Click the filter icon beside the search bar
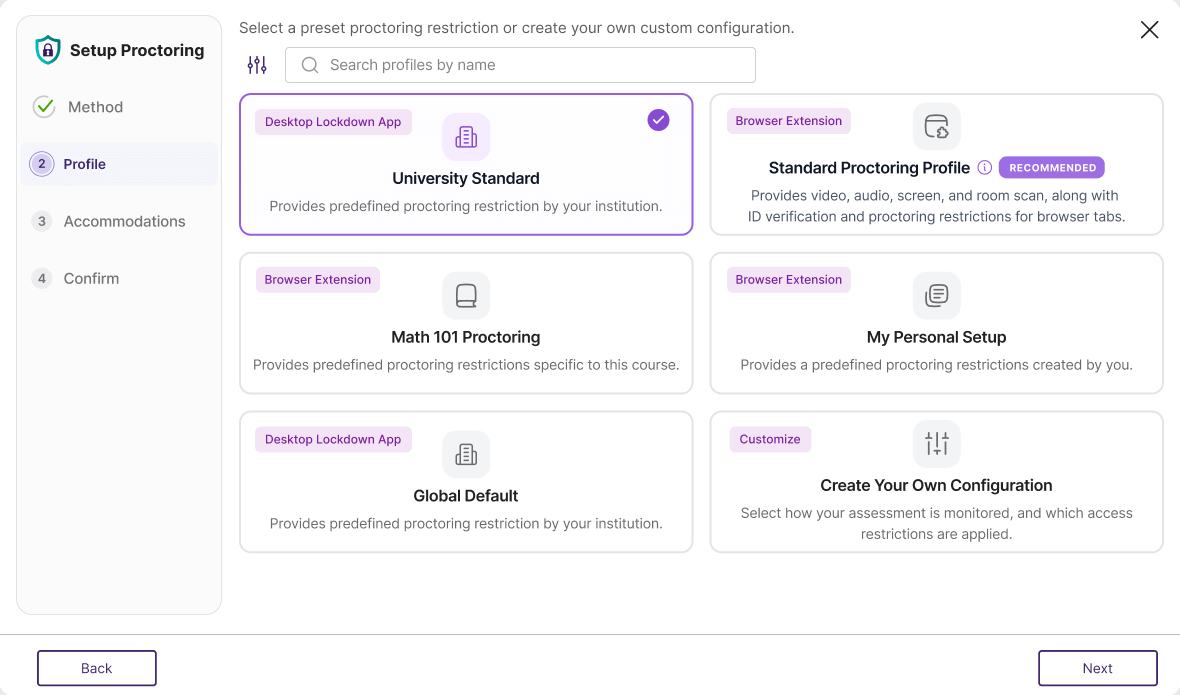 tap(257, 64)
